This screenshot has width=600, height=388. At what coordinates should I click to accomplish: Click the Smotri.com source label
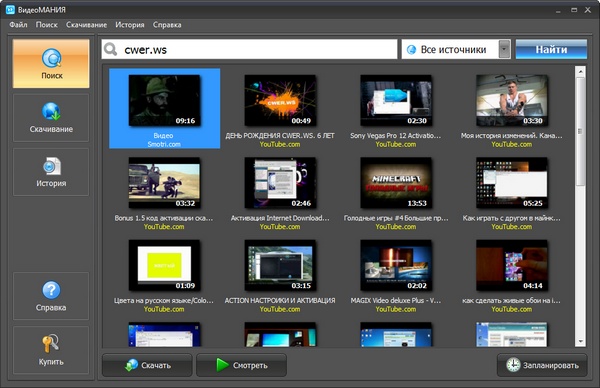pos(164,144)
